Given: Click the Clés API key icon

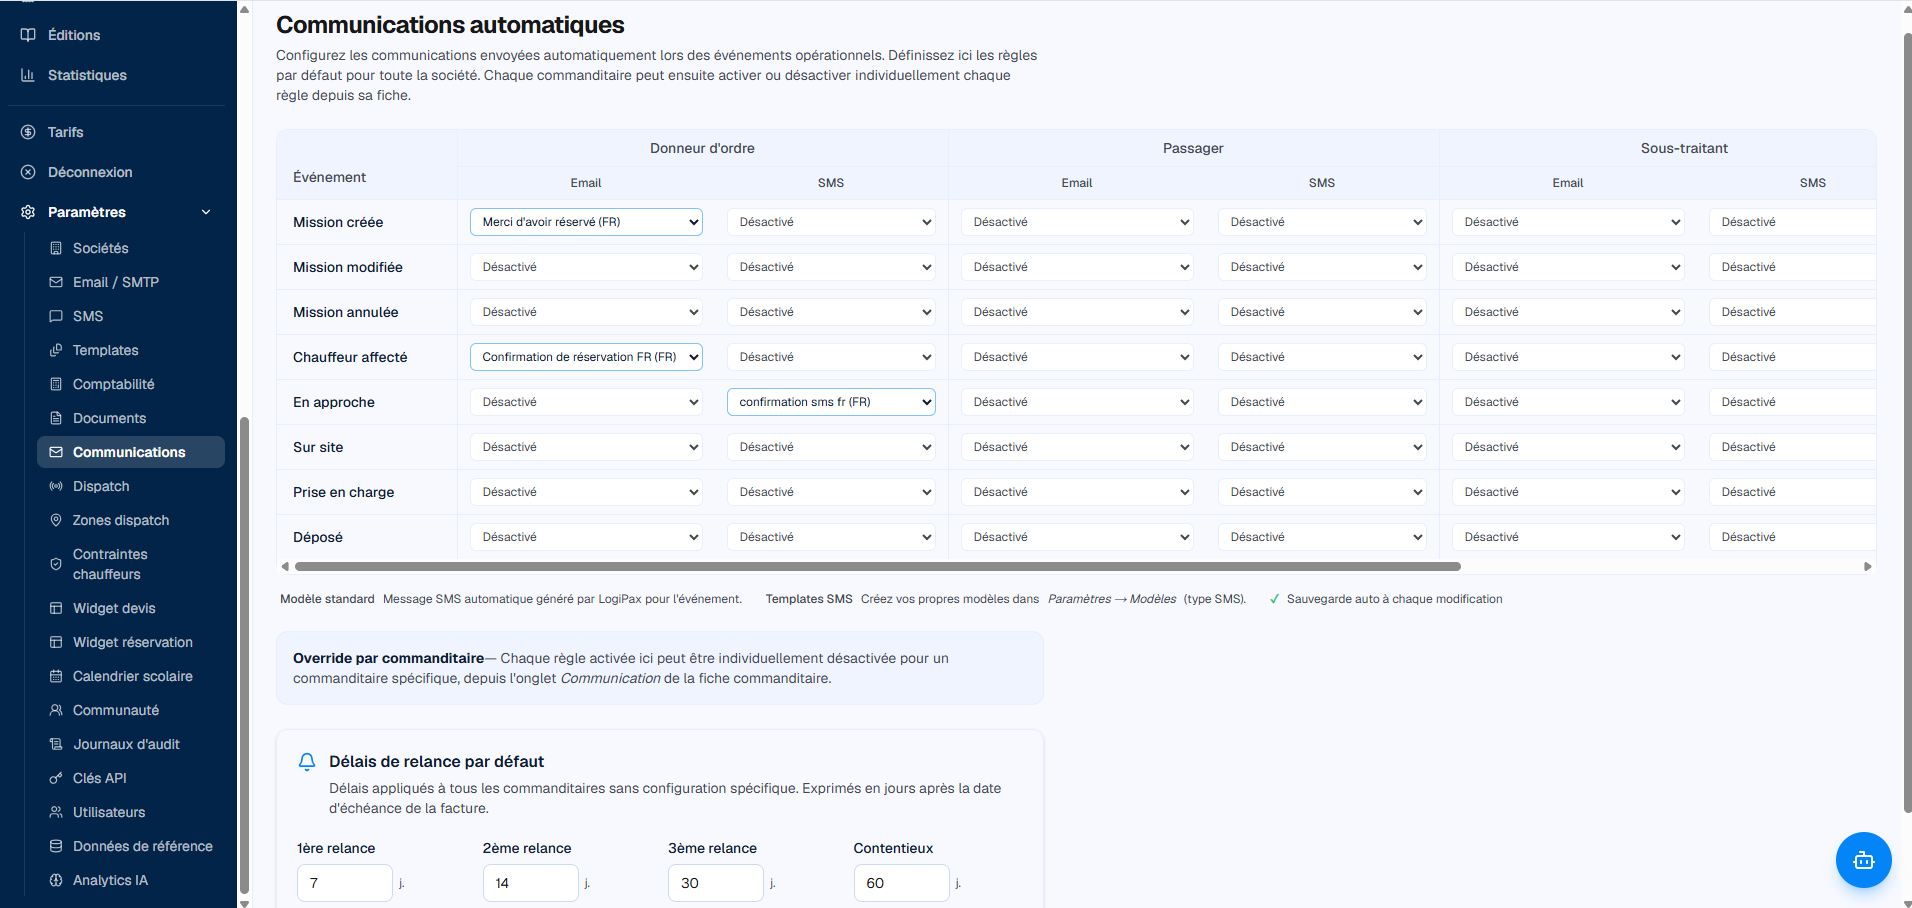Looking at the screenshot, I should tap(56, 778).
